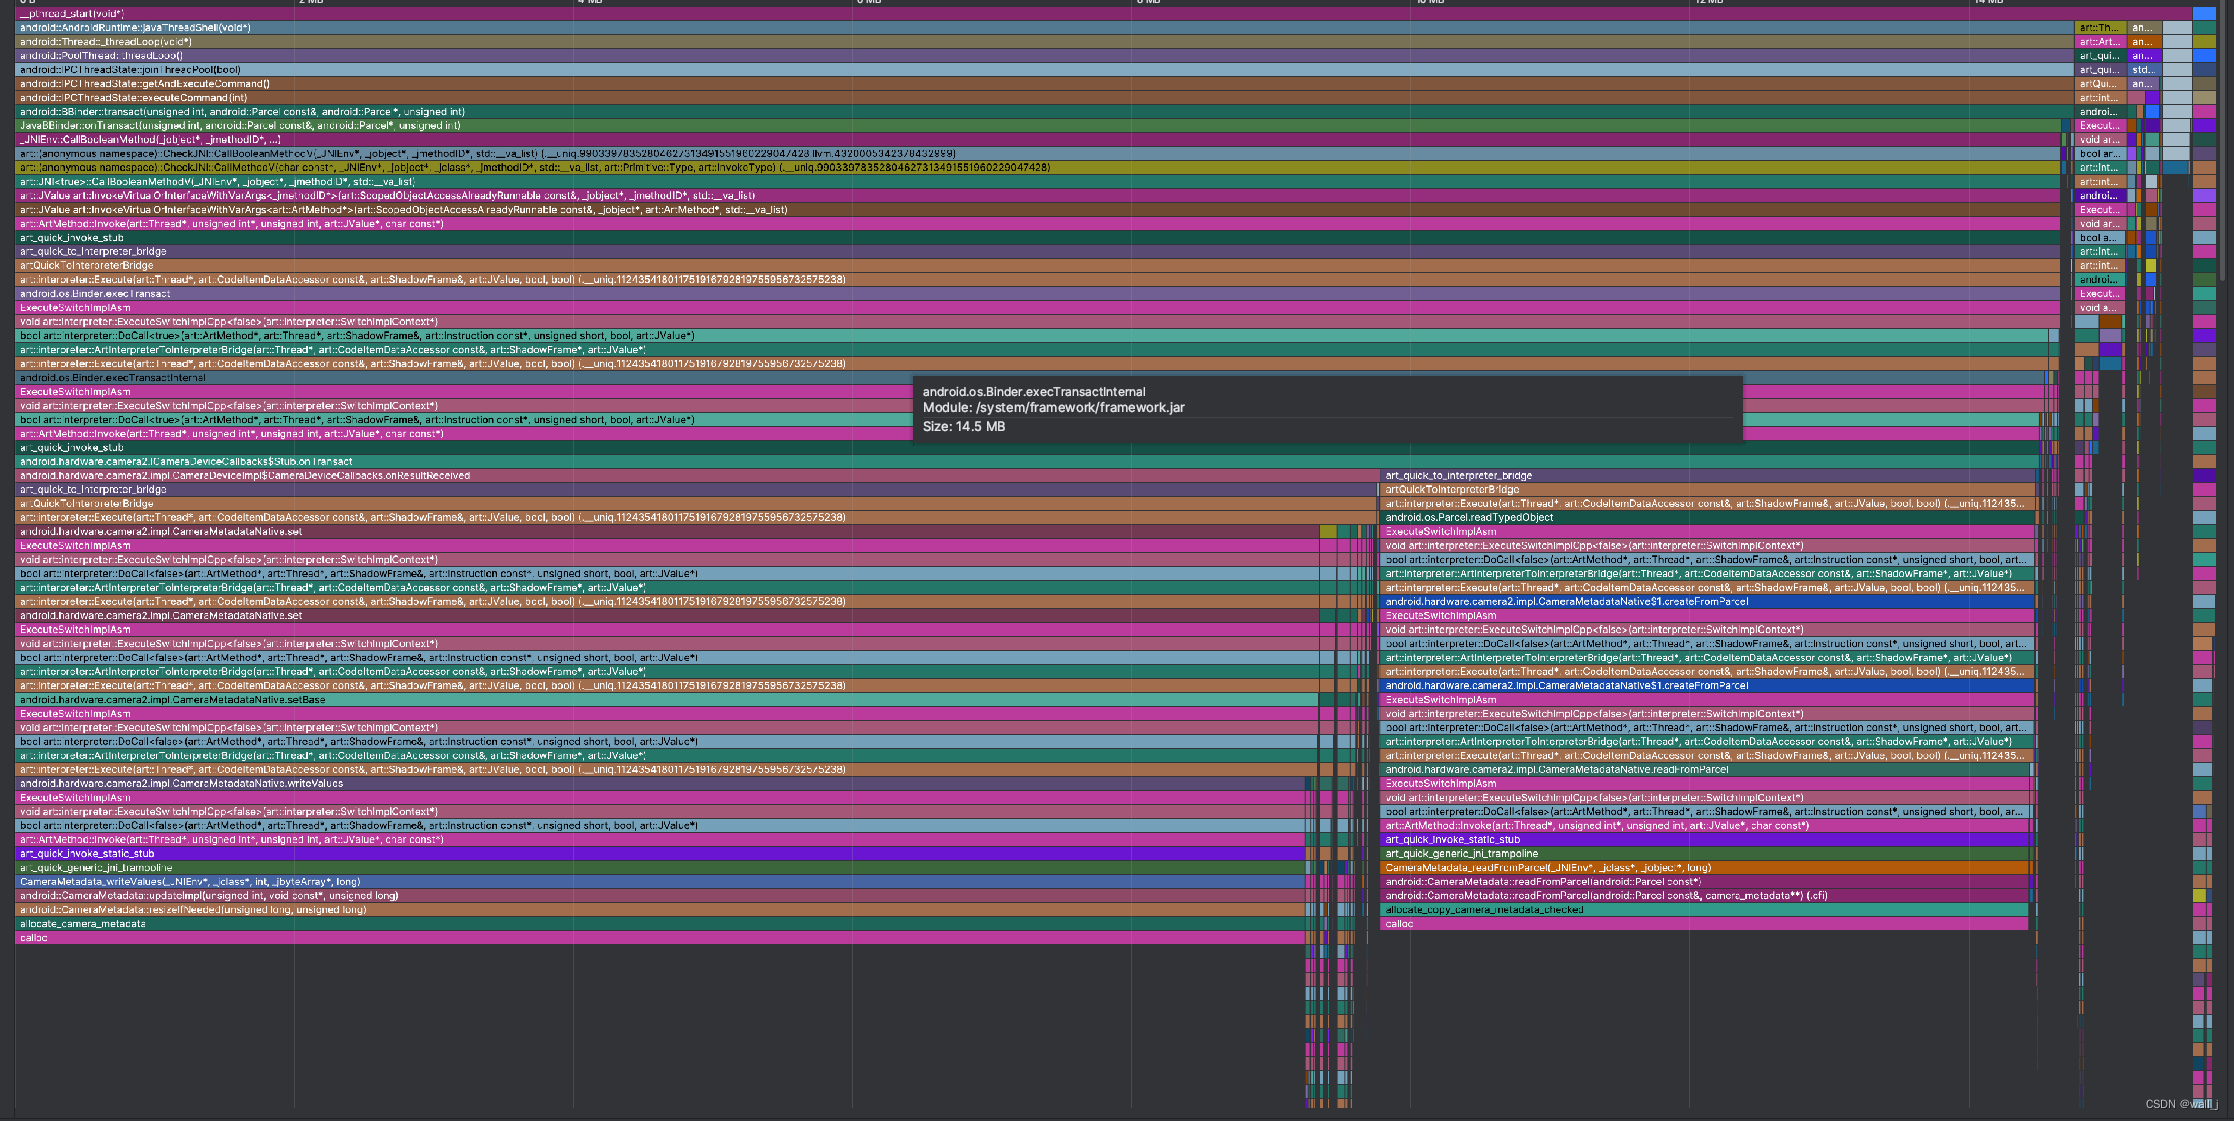Click the android.os.Binder.execTransact frame

(x=1038, y=294)
